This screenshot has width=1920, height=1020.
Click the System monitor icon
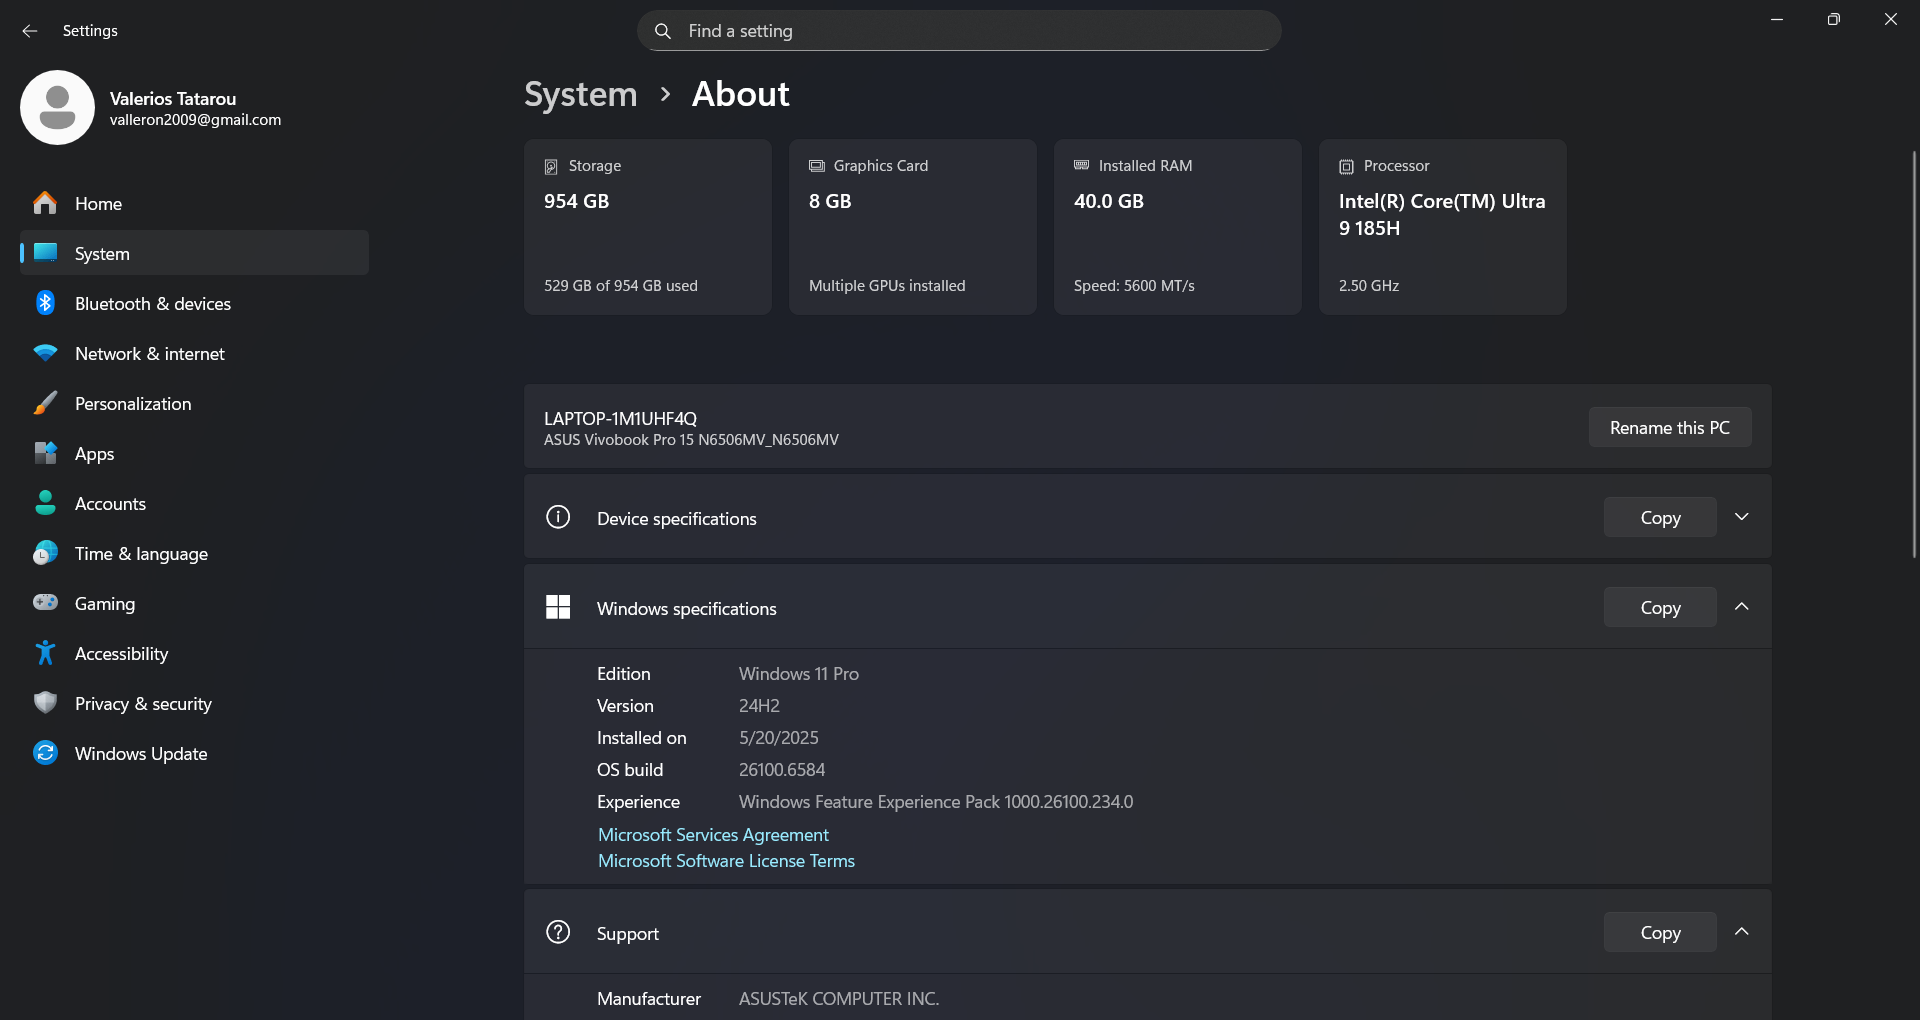tap(45, 252)
